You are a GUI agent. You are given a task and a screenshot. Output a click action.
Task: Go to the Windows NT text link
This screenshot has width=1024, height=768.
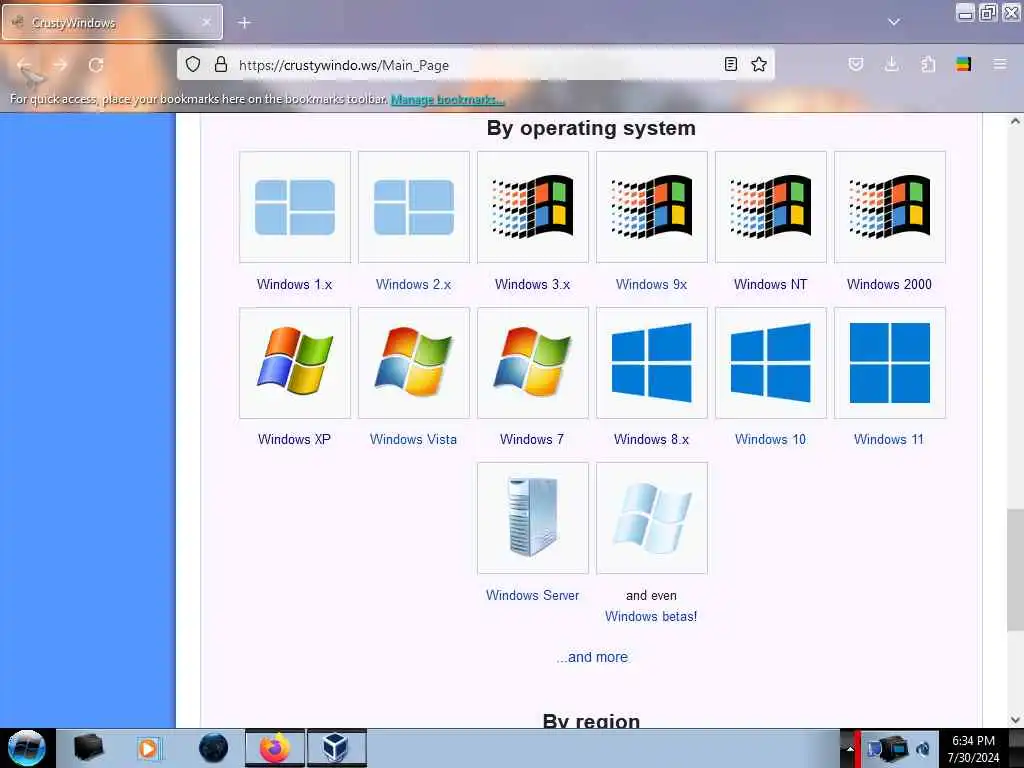(771, 284)
